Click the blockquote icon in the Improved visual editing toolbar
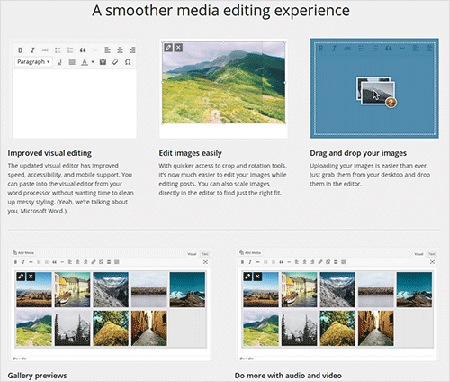 [x=82, y=50]
